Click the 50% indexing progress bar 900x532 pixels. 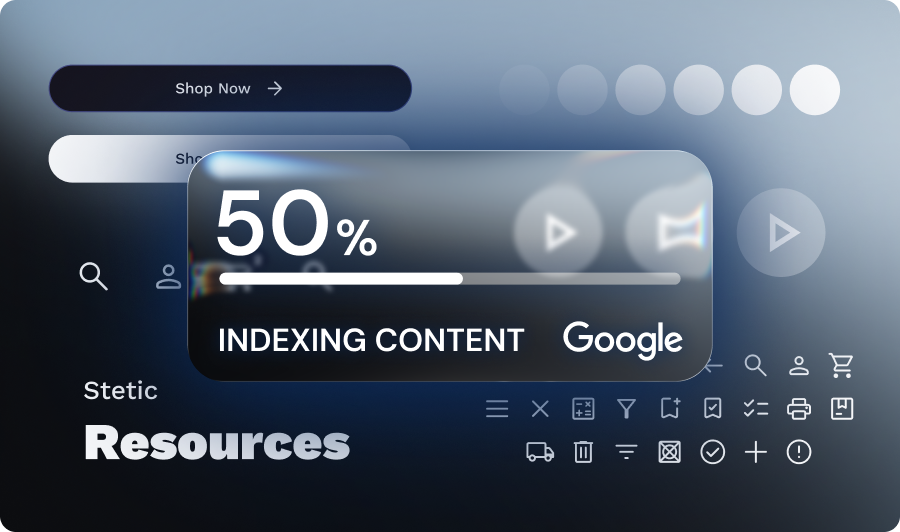[449, 279]
